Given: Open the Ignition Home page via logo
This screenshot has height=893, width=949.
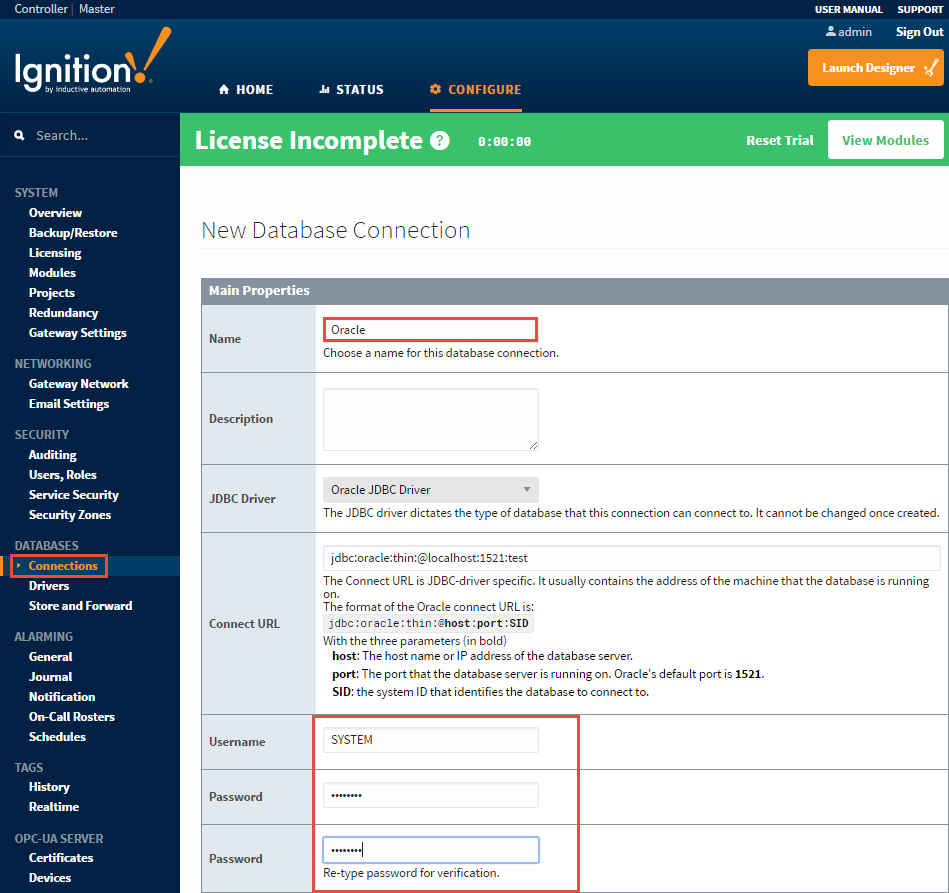Looking at the screenshot, I should coord(90,65).
